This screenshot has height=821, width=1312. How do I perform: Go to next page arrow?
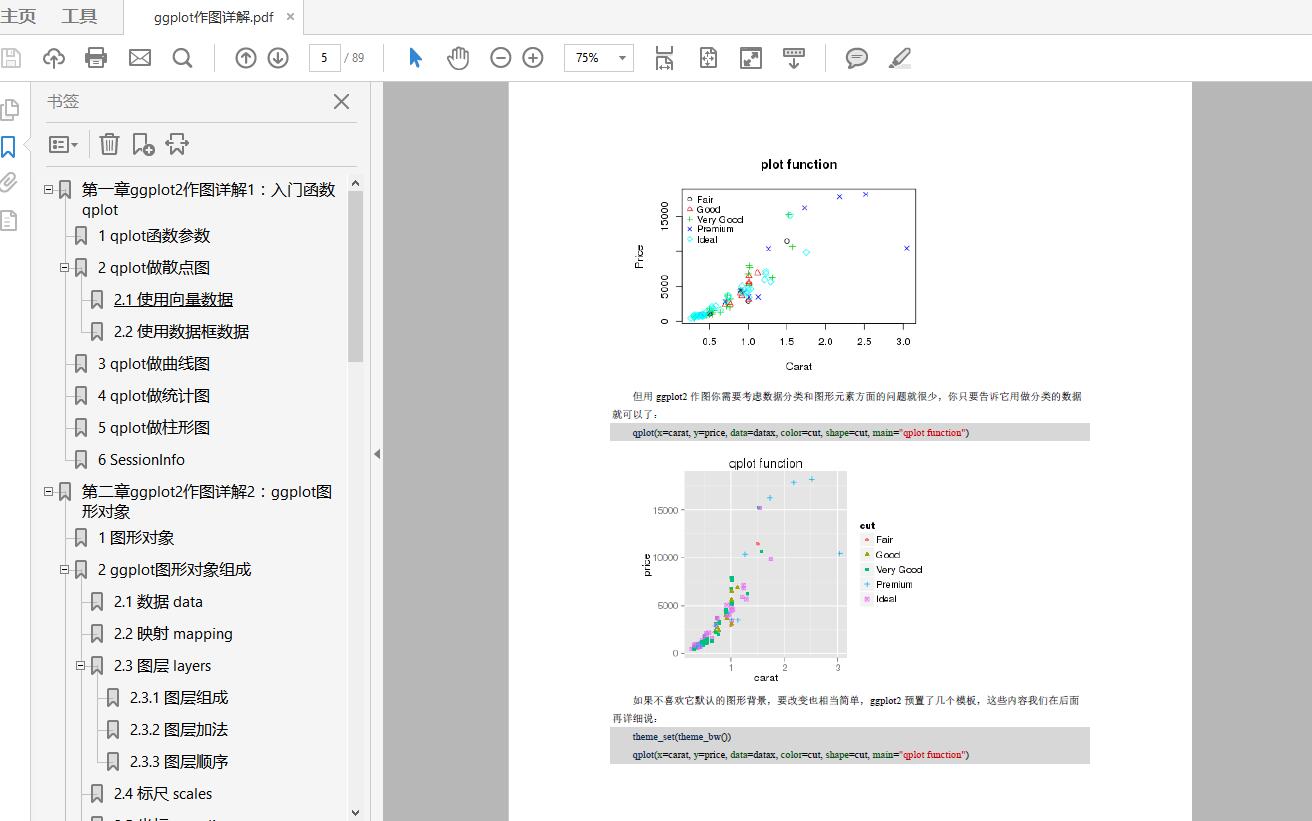278,58
